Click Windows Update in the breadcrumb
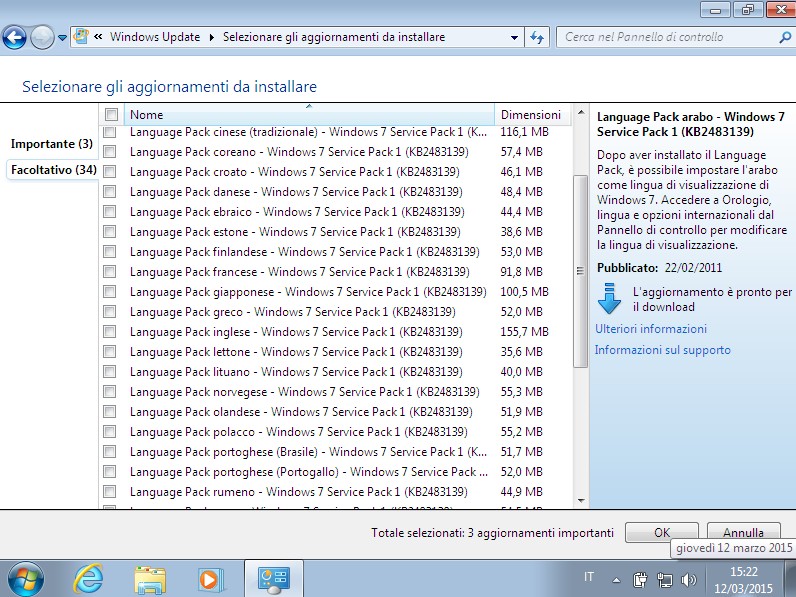 coord(155,37)
